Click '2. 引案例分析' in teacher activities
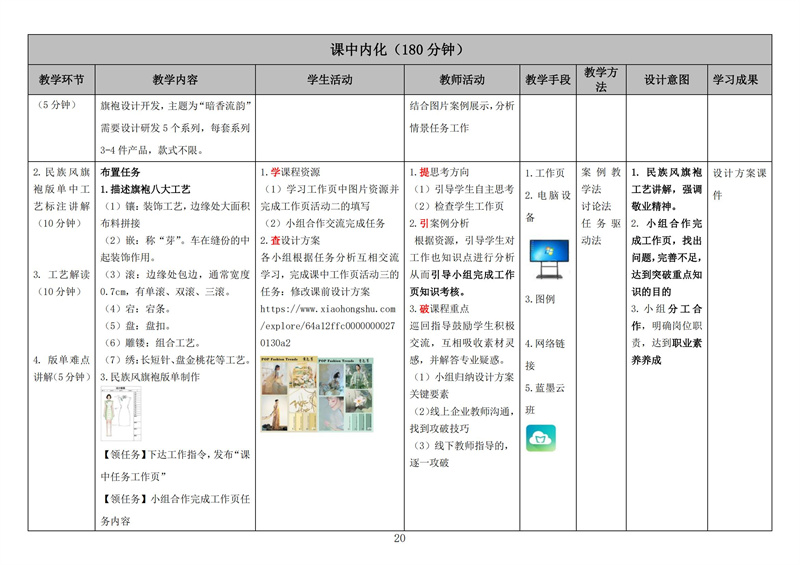 [x=439, y=223]
